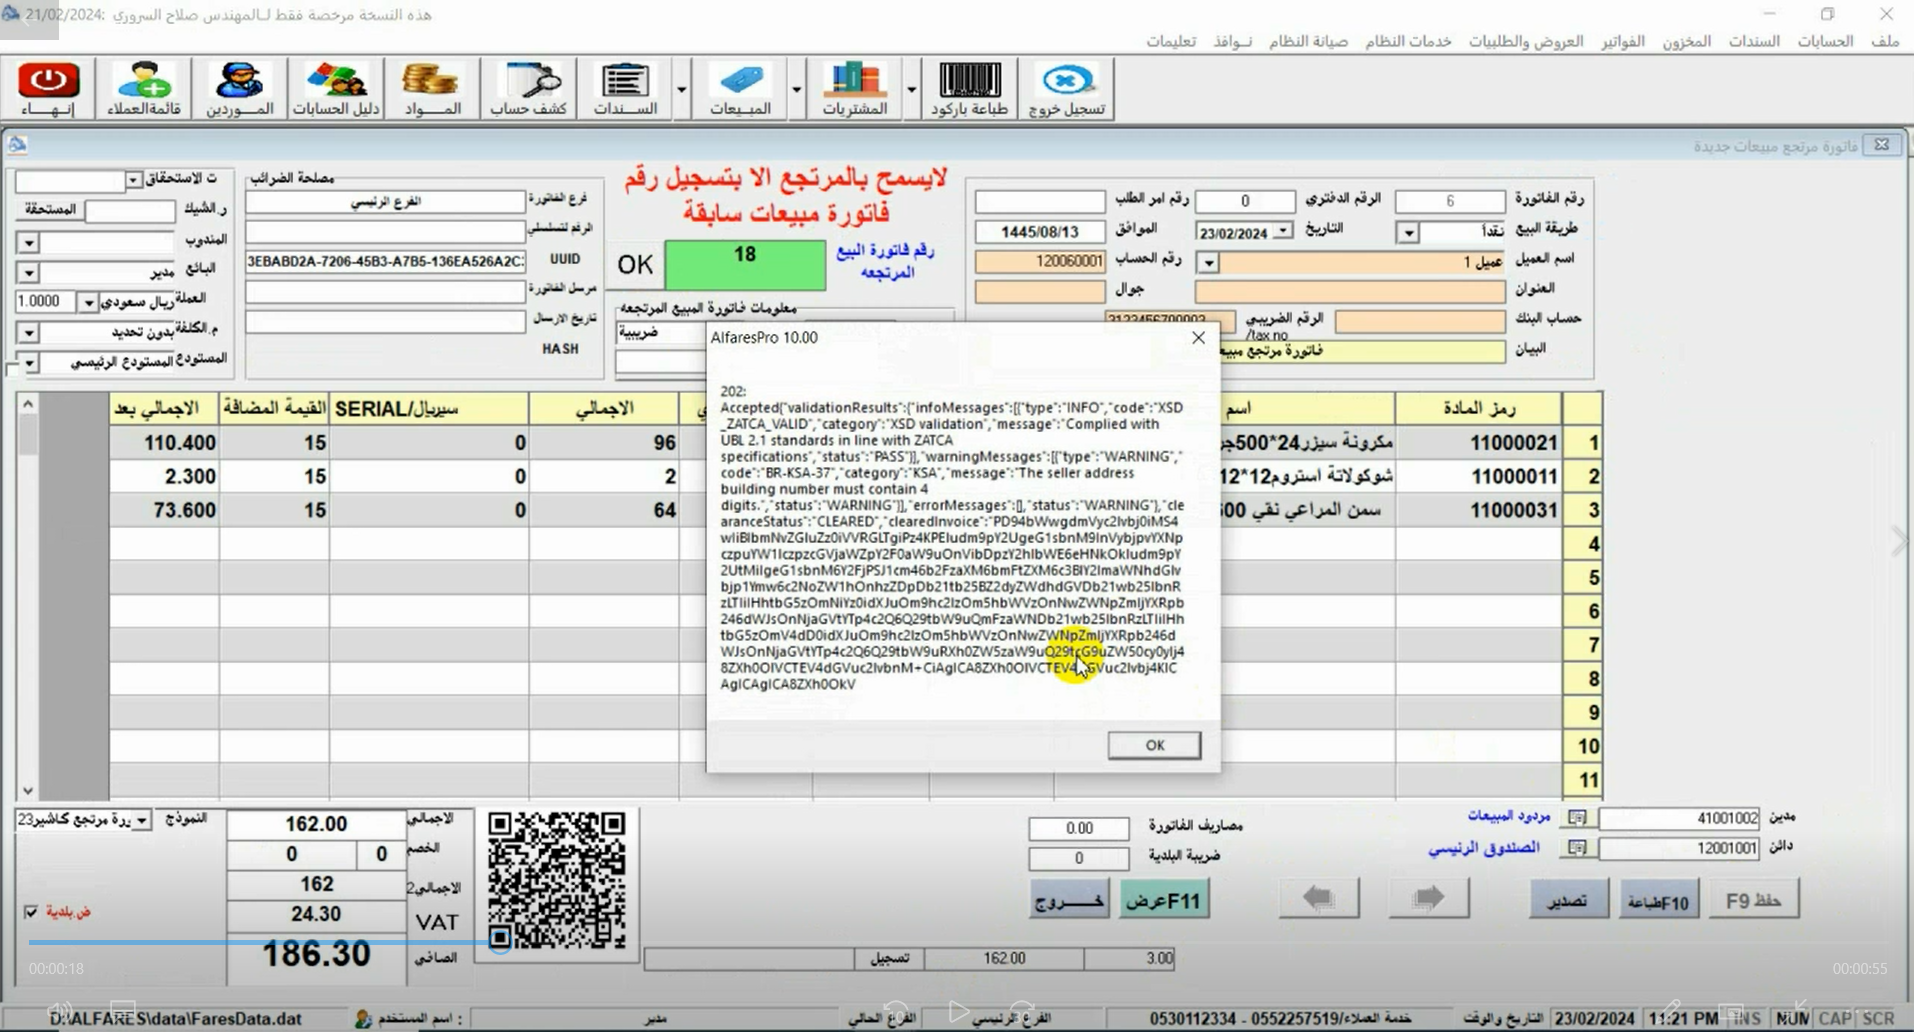Click scroll-up arrow of items table
Image resolution: width=1914 pixels, height=1032 pixels.
pos(28,404)
